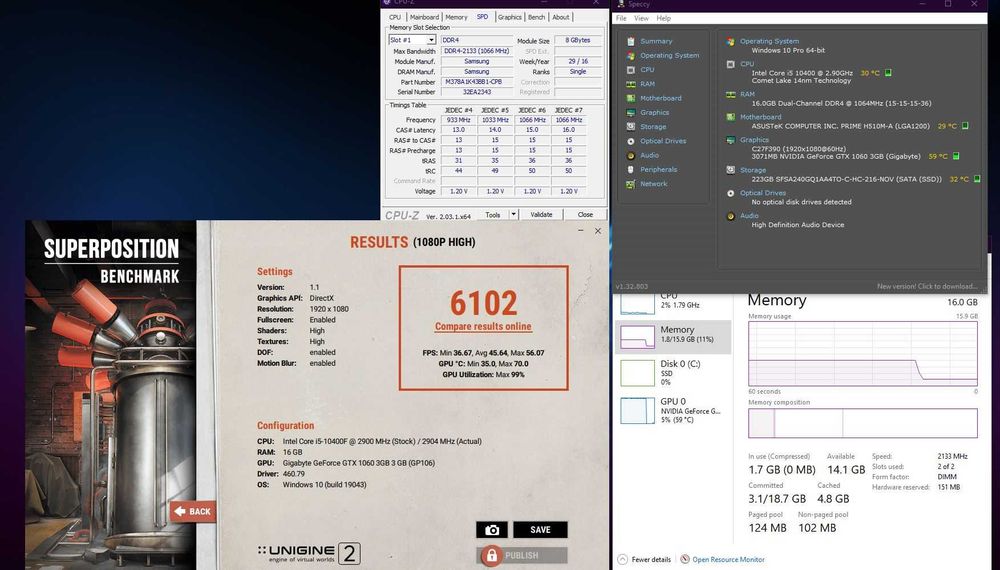Click the Compare results online link
Image resolution: width=1000 pixels, height=570 pixels.
pos(483,326)
